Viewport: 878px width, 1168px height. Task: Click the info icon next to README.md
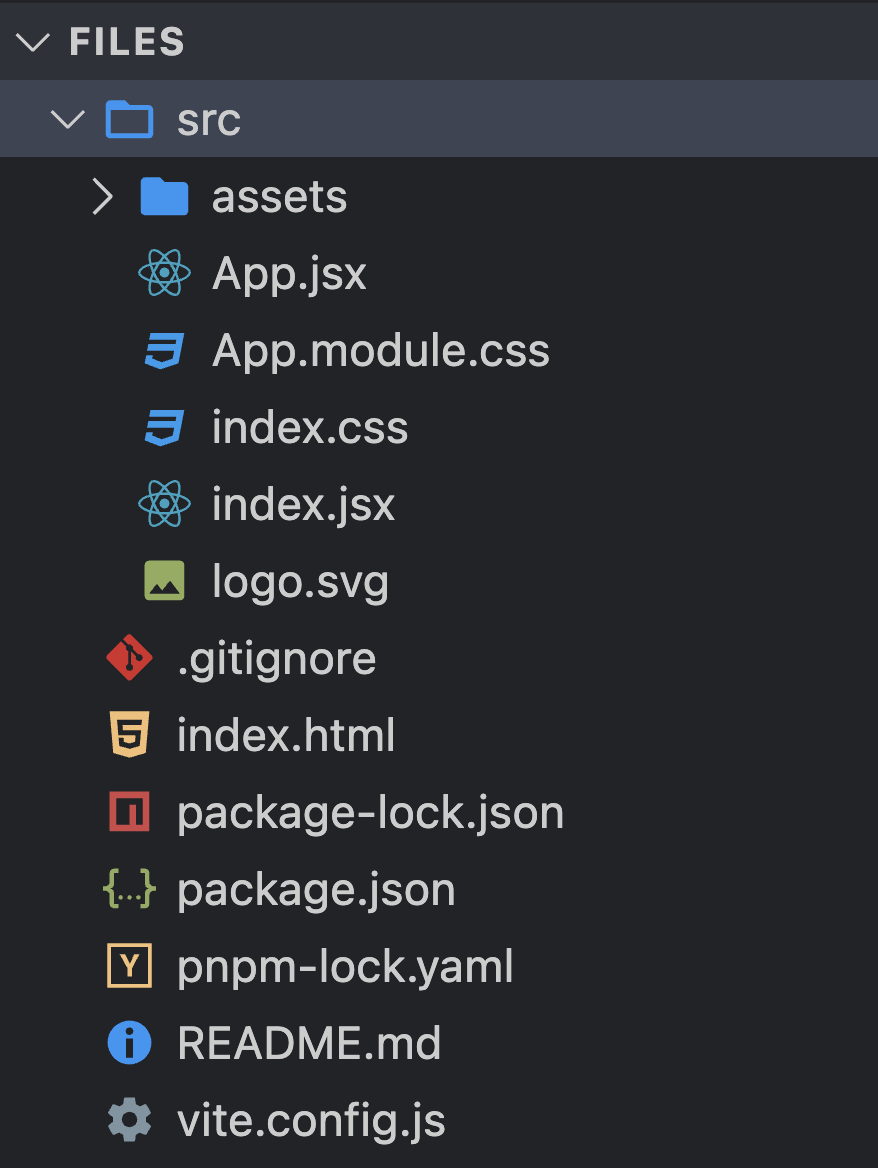point(129,1043)
